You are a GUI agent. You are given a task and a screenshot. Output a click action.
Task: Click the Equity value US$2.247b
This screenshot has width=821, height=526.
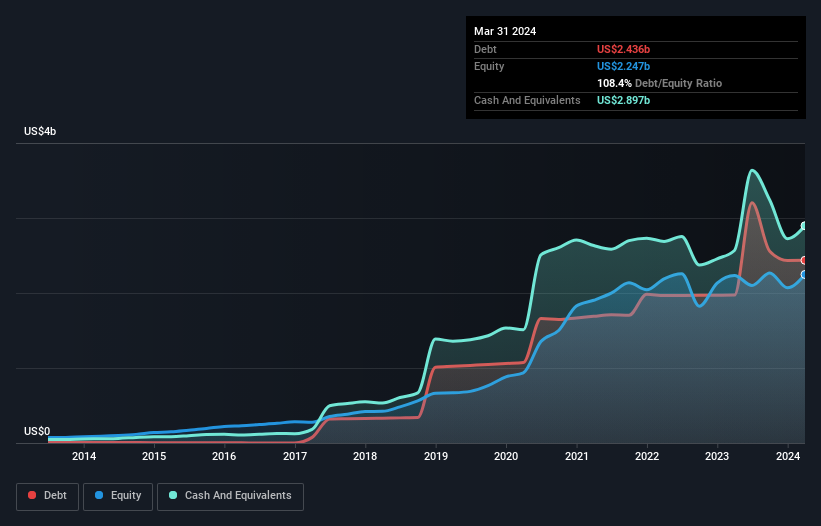[623, 66]
